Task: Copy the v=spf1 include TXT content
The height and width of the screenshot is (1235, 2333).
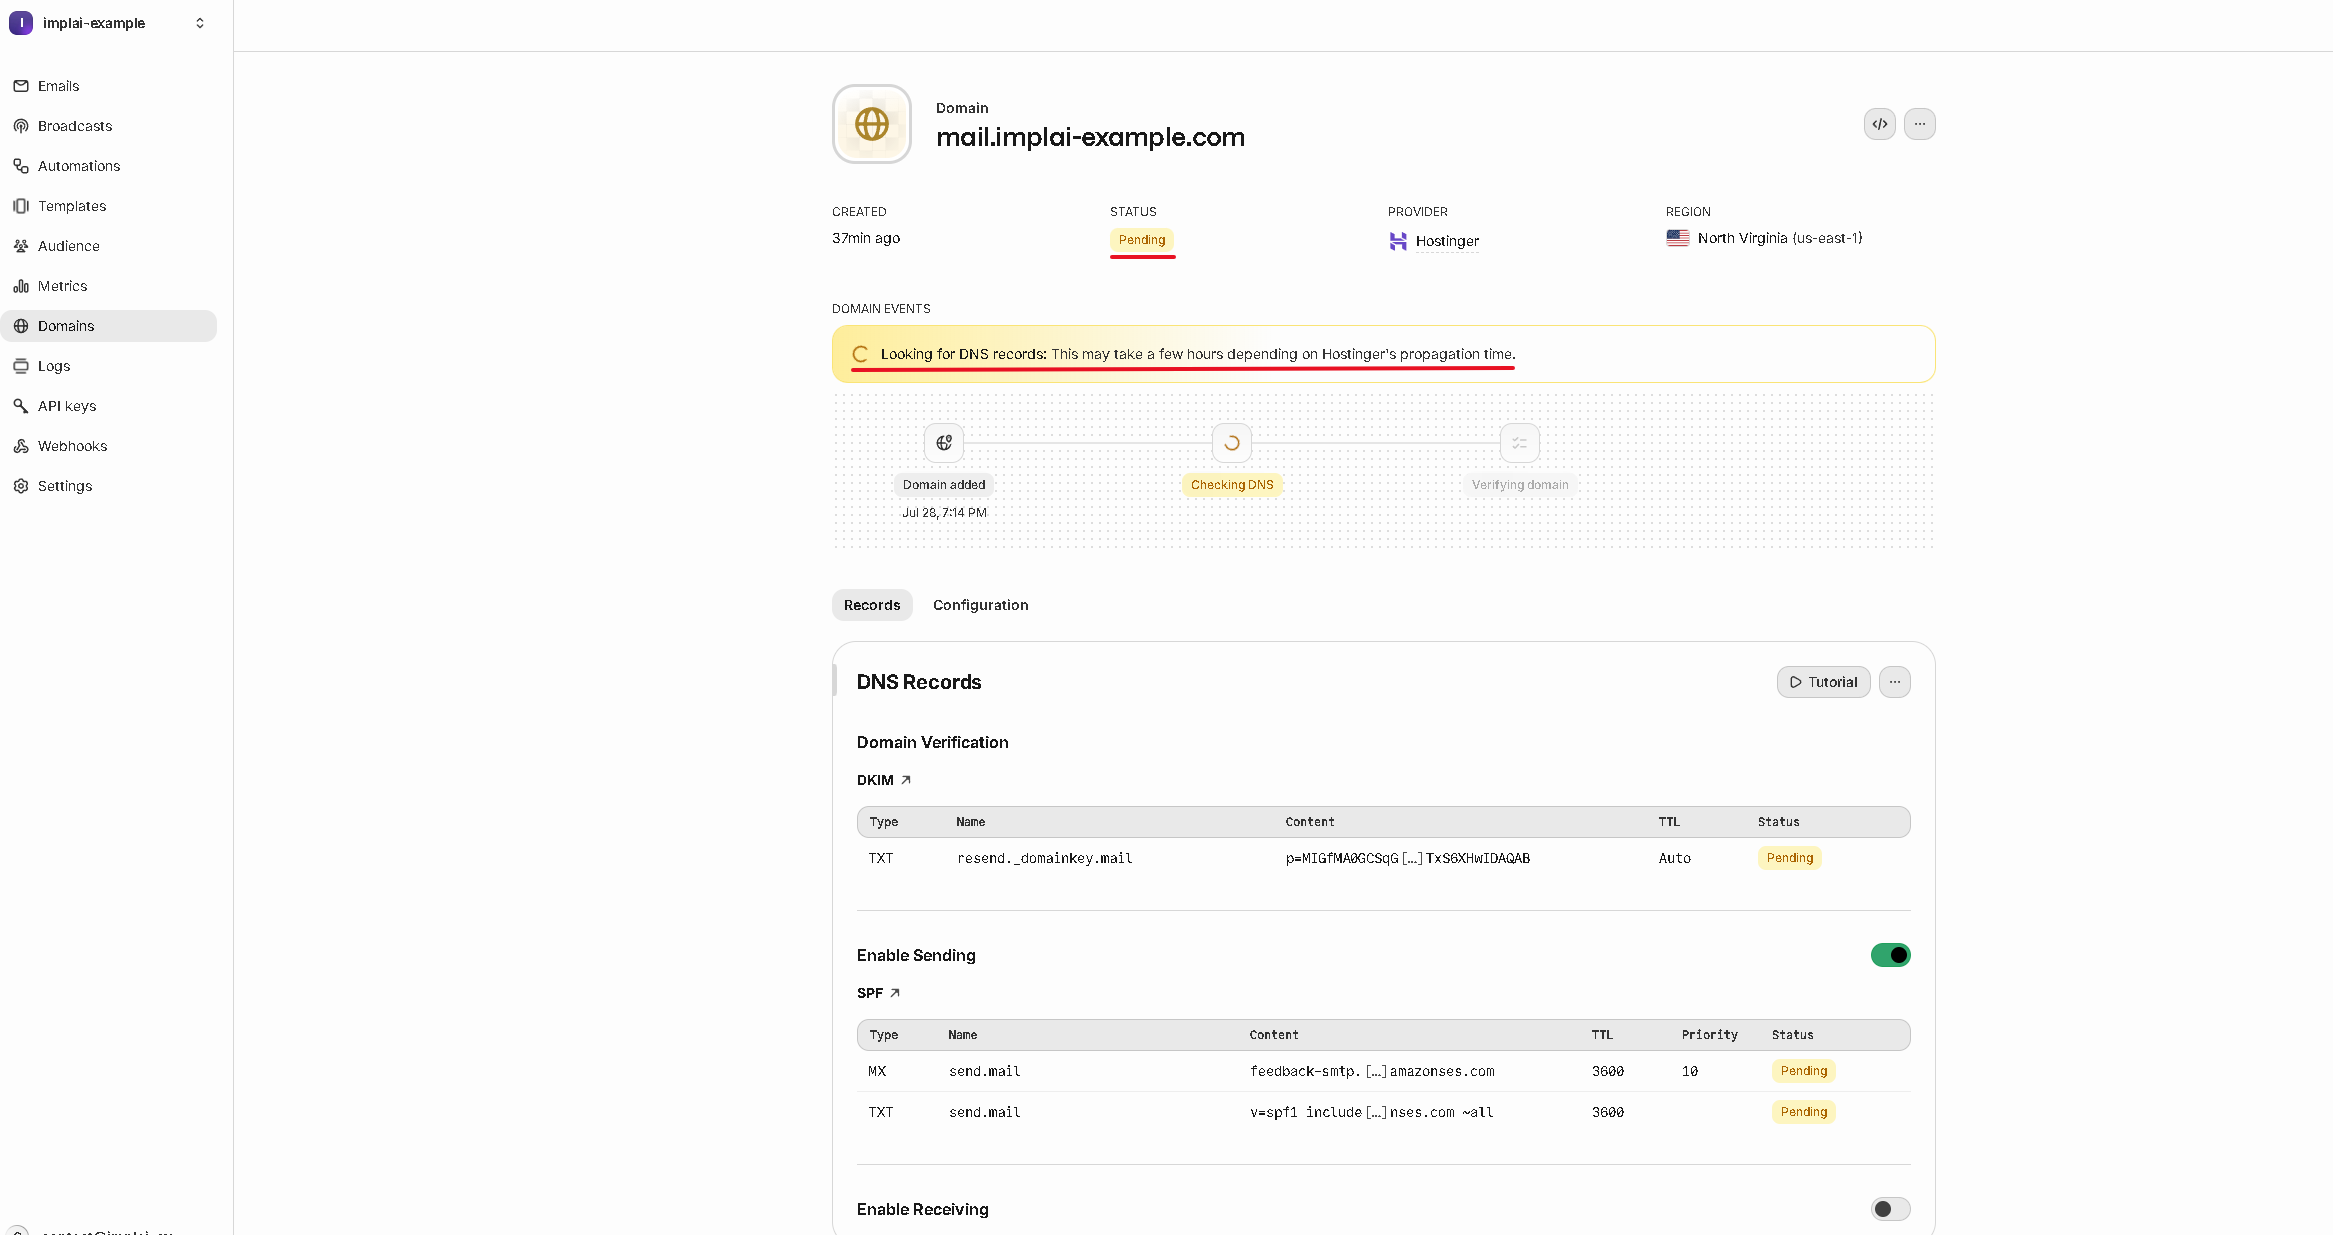Action: click(1372, 1112)
